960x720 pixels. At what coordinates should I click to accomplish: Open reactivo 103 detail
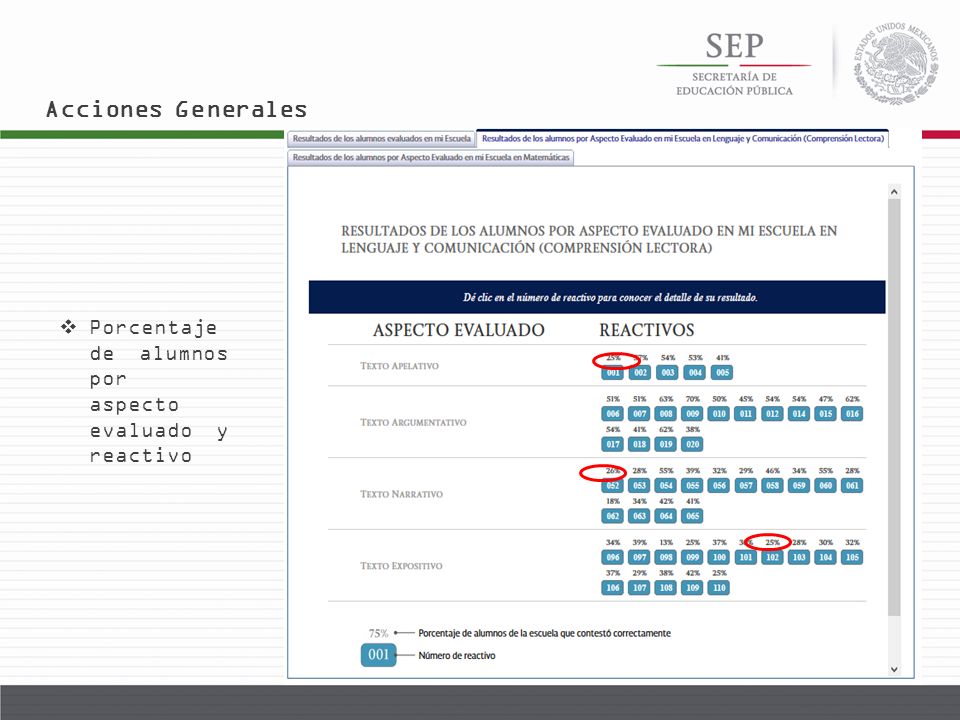[799, 557]
